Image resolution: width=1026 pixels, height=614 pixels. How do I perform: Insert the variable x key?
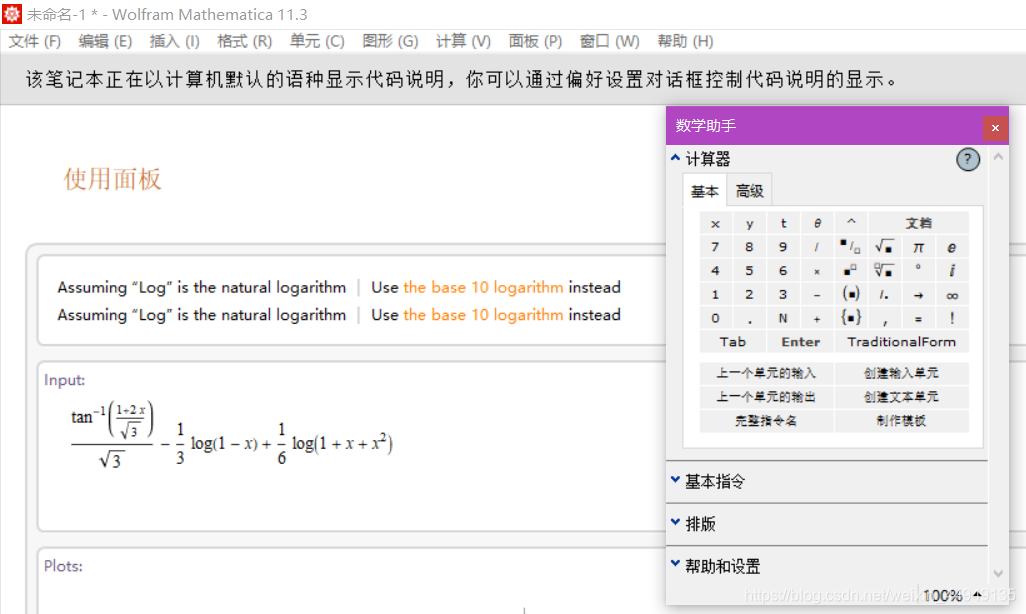click(715, 223)
